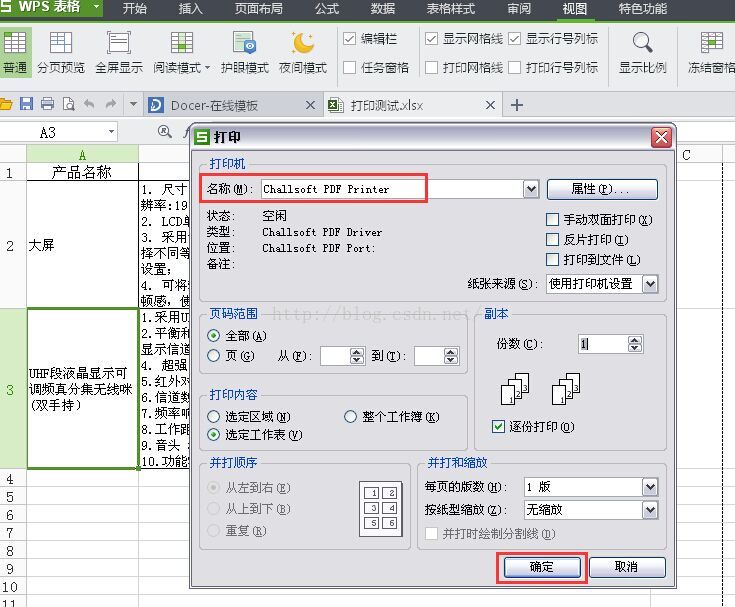Open quick access toolbar customize arrow
The width and height of the screenshot is (735, 607).
click(x=133, y=104)
